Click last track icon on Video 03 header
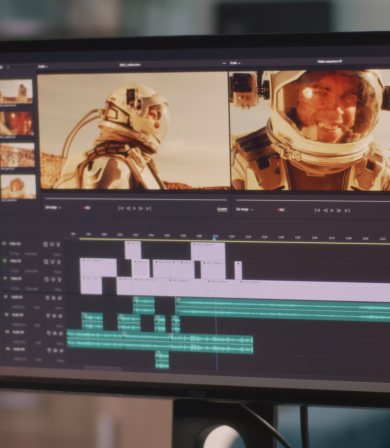This screenshot has height=448, width=390. pos(58,245)
